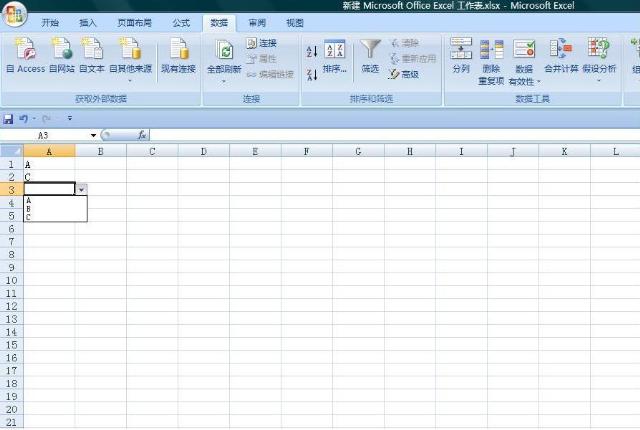Click the Redo arrow
The height and width of the screenshot is (430, 640).
point(46,119)
